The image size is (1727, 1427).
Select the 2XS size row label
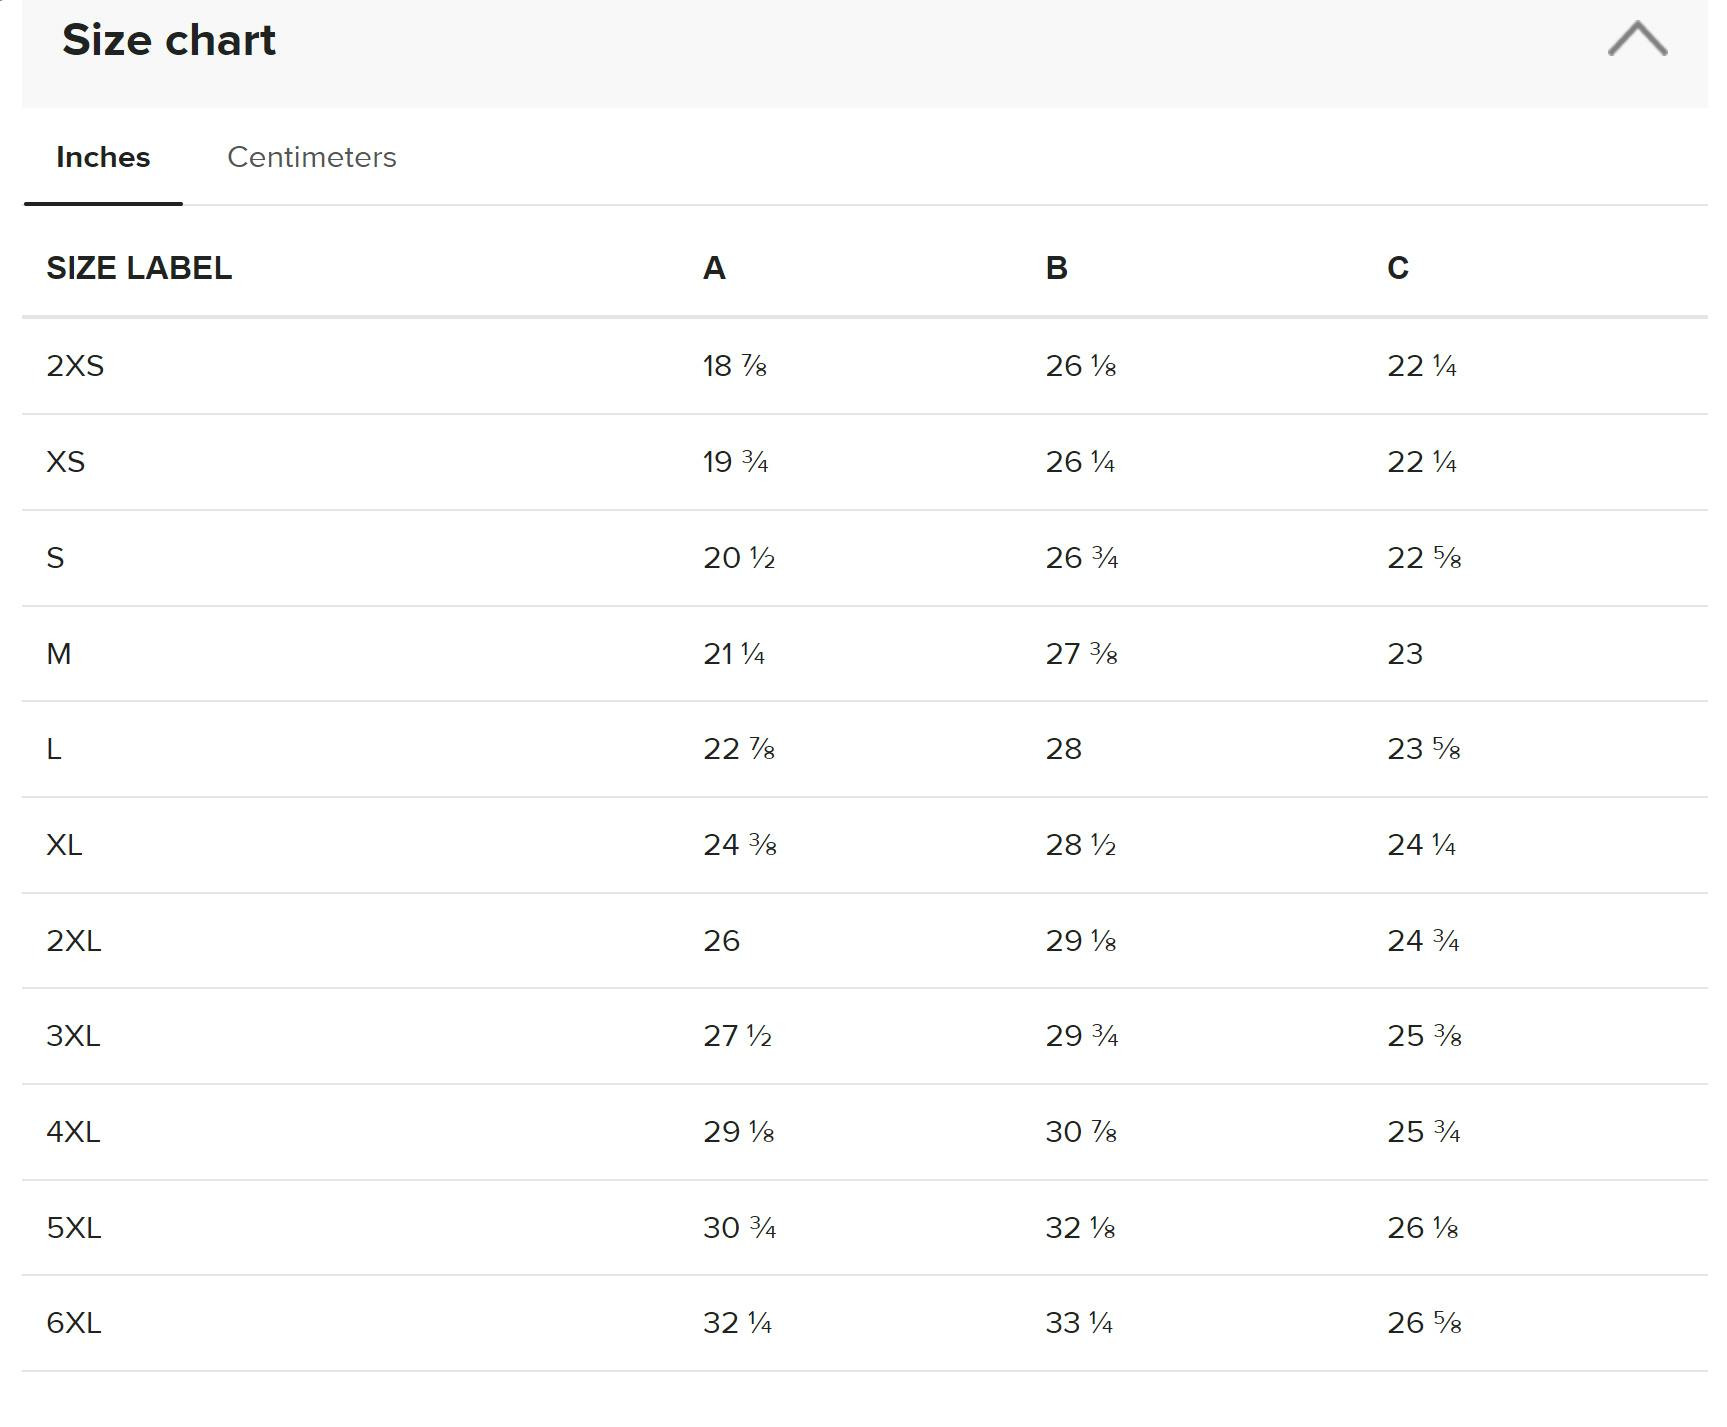tap(75, 366)
